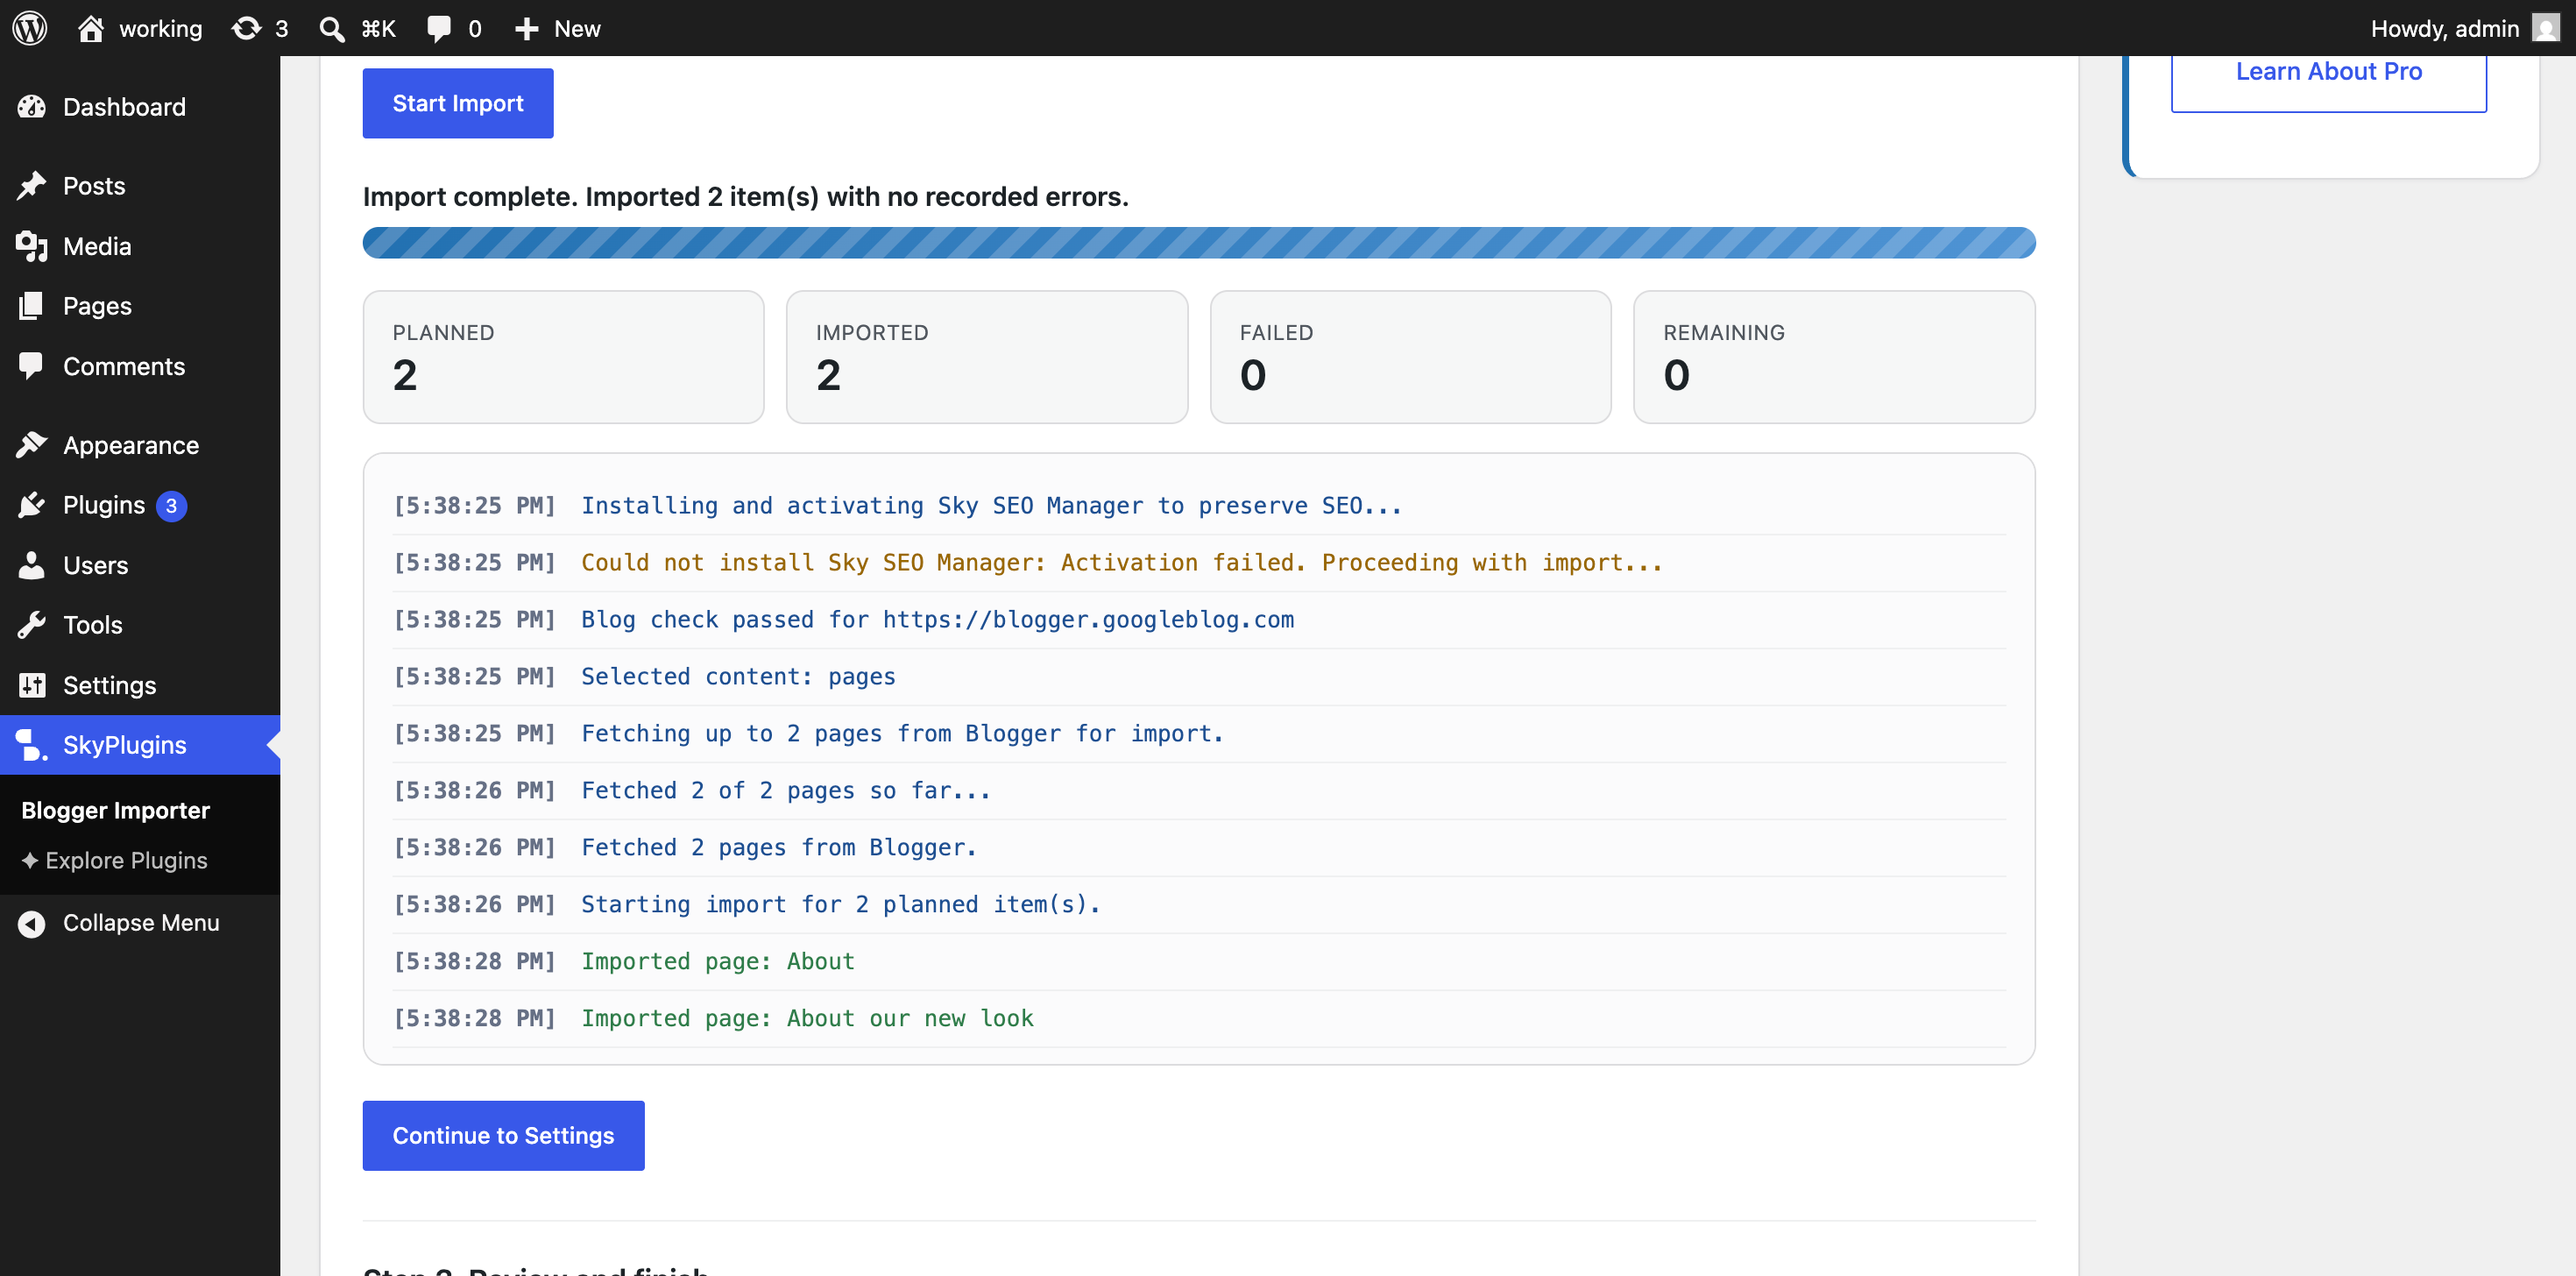Click the Pages icon in sidebar

32,306
